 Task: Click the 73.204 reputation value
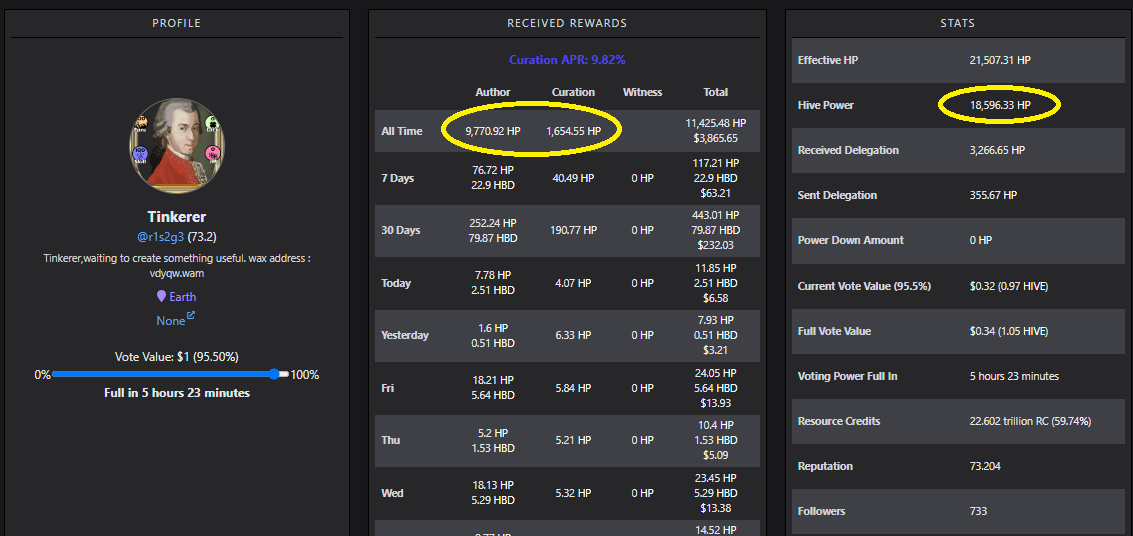point(985,466)
